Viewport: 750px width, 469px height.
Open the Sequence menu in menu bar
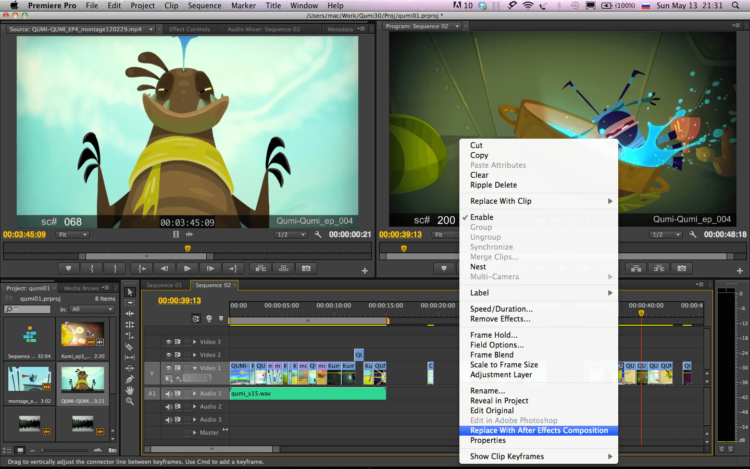[204, 6]
